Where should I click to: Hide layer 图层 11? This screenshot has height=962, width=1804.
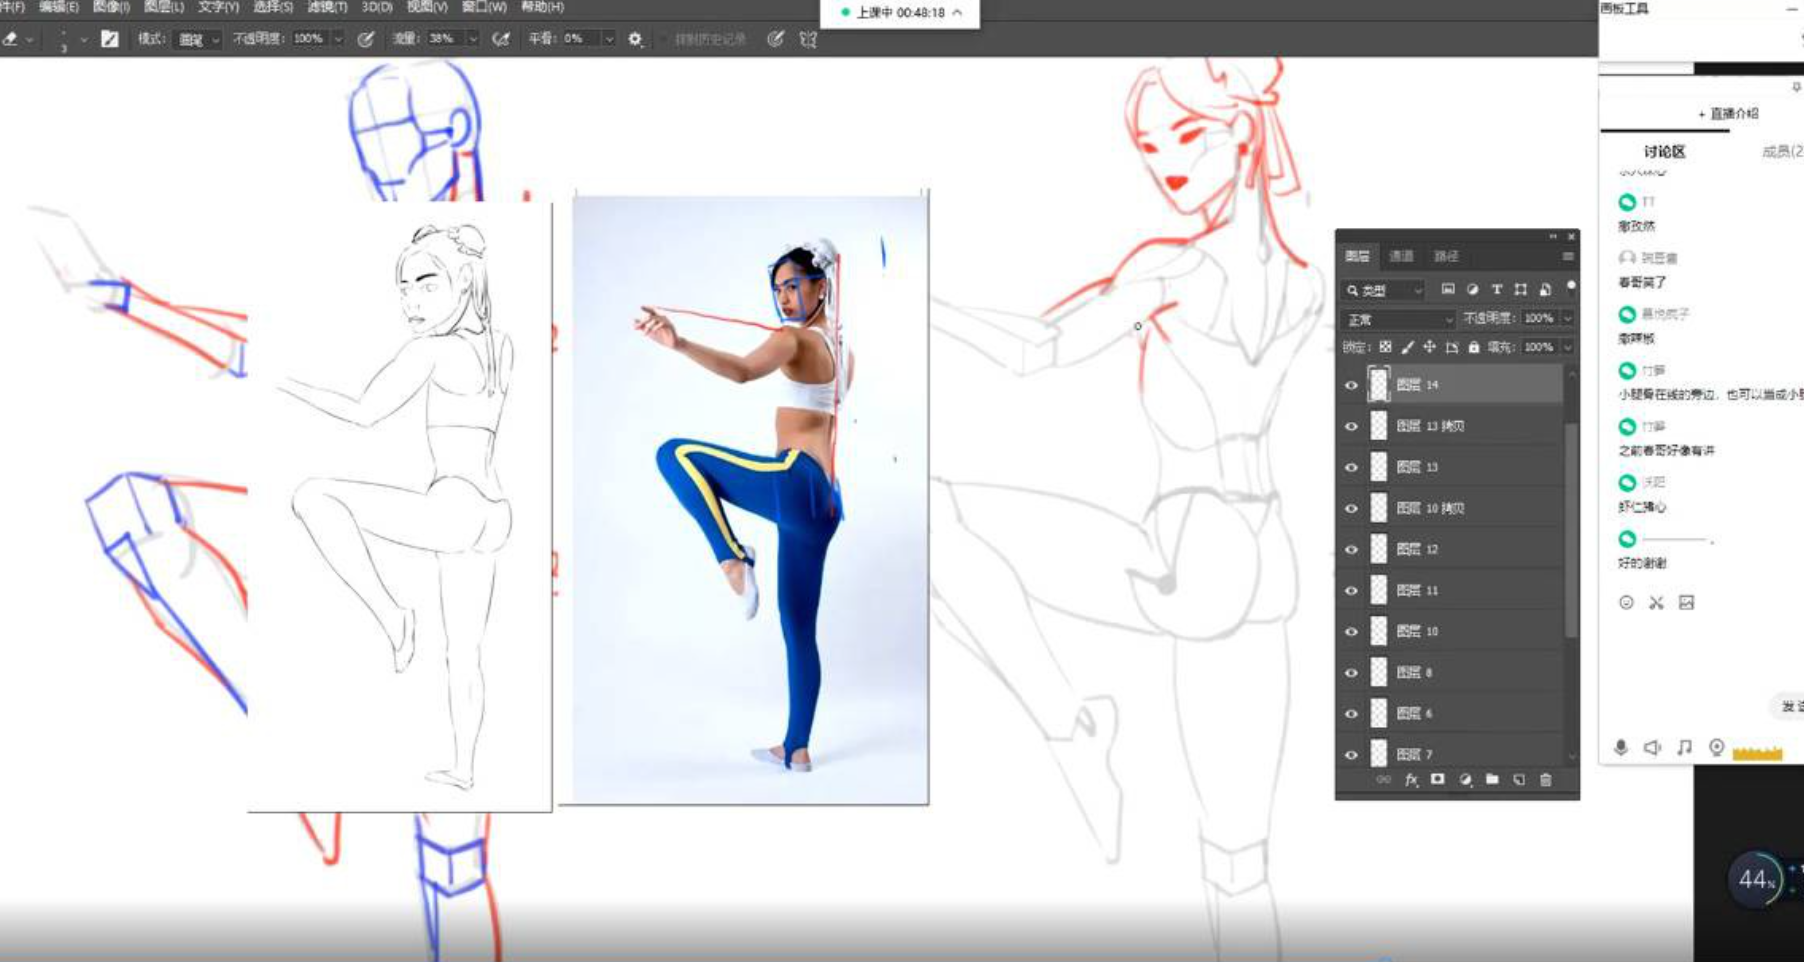(x=1351, y=590)
